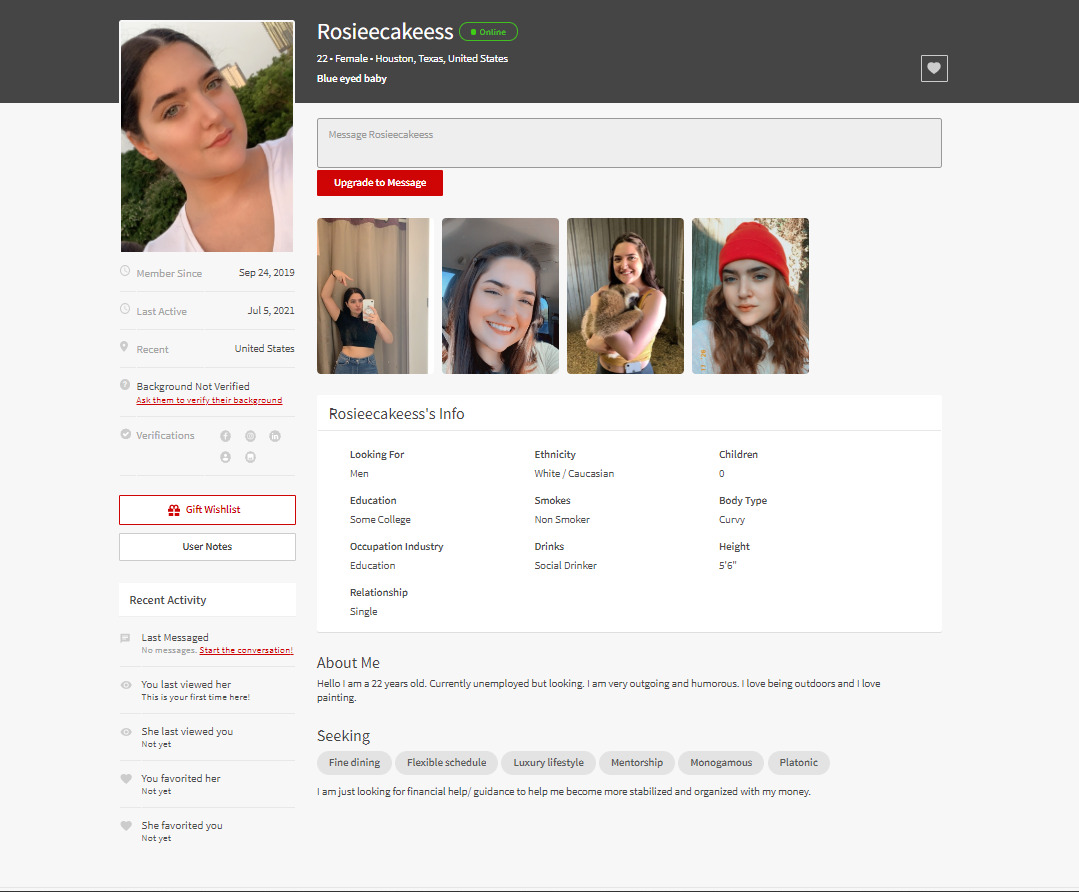
Task: Click inside the Message Rosieecakeess text box
Action: pos(629,143)
